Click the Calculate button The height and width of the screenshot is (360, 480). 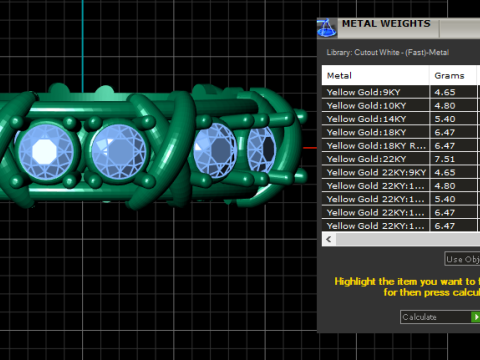[x=440, y=317]
